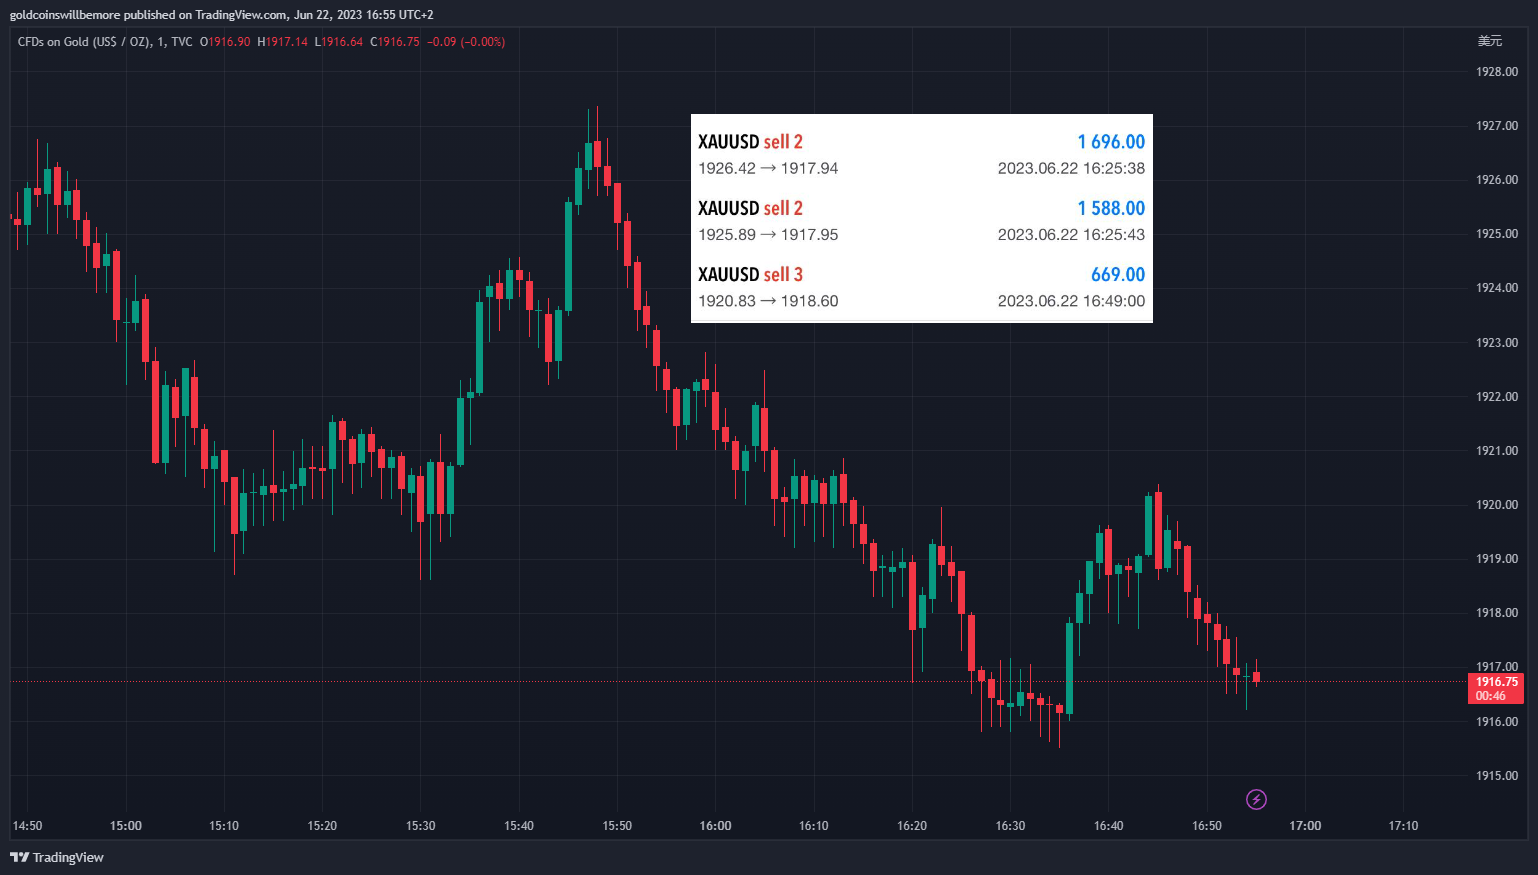Click the timestamp 2023.06.22 16:25:43
The width and height of the screenshot is (1538, 875).
click(x=1071, y=234)
